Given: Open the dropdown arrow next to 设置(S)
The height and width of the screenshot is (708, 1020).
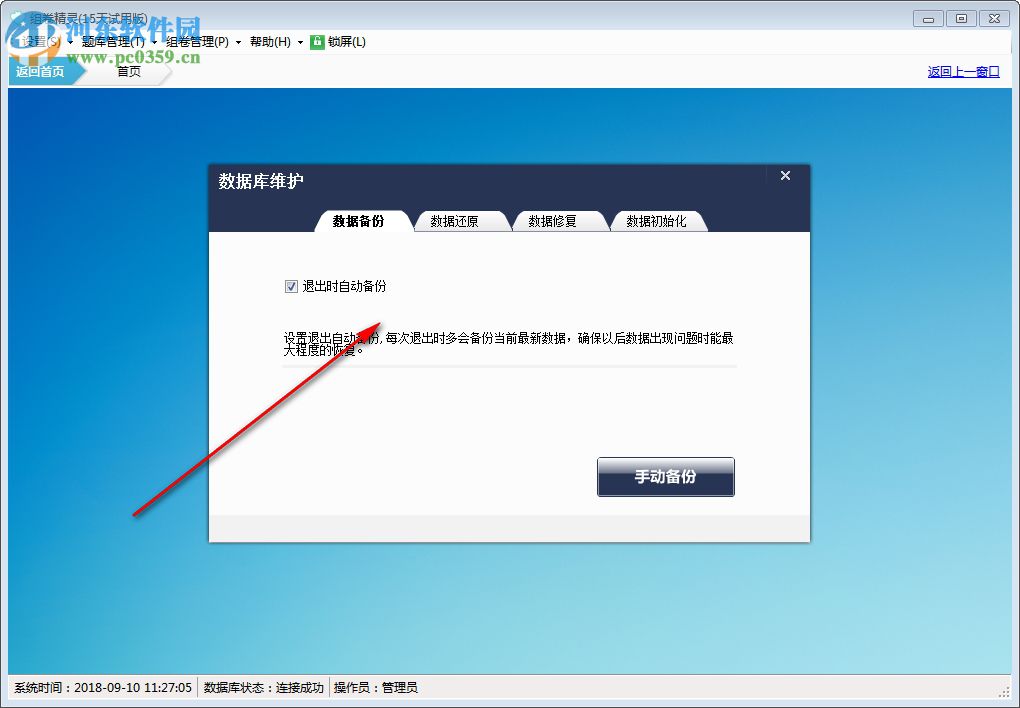Looking at the screenshot, I should pos(70,42).
